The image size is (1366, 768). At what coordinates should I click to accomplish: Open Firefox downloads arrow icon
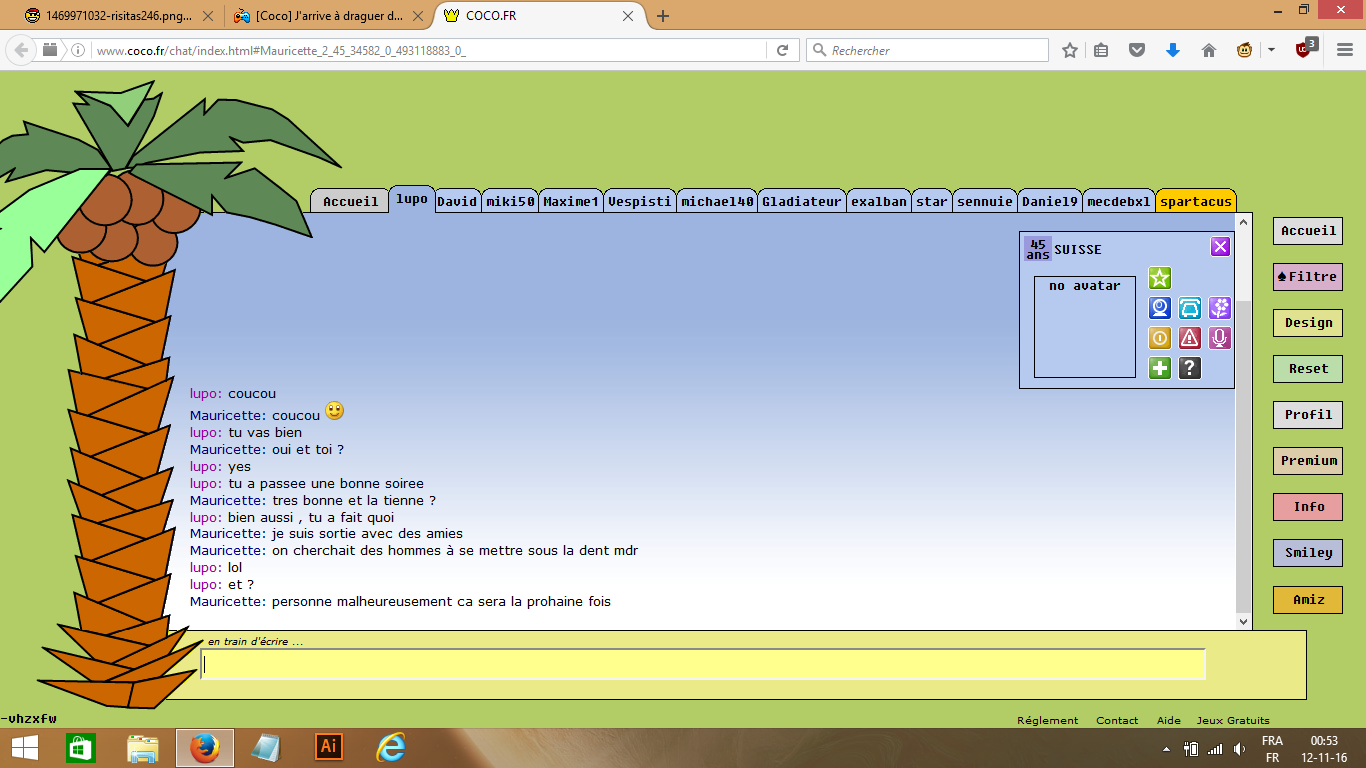1173,50
